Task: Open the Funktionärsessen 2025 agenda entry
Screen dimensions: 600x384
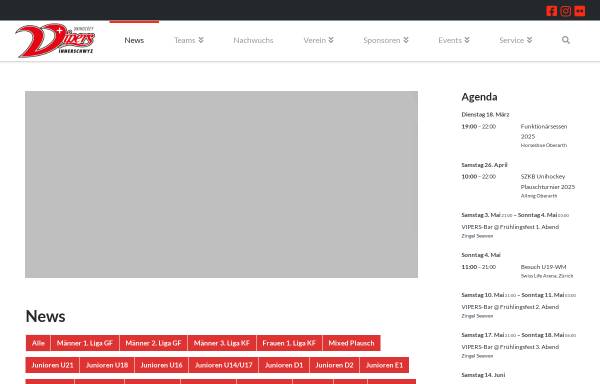Action: [543, 131]
